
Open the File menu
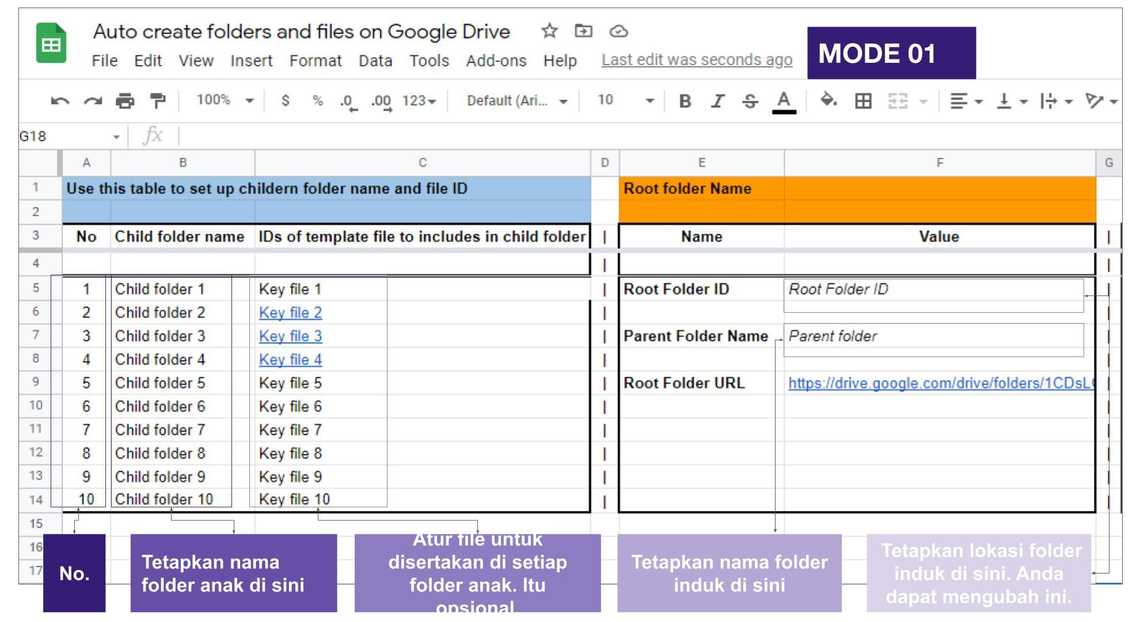(x=105, y=61)
